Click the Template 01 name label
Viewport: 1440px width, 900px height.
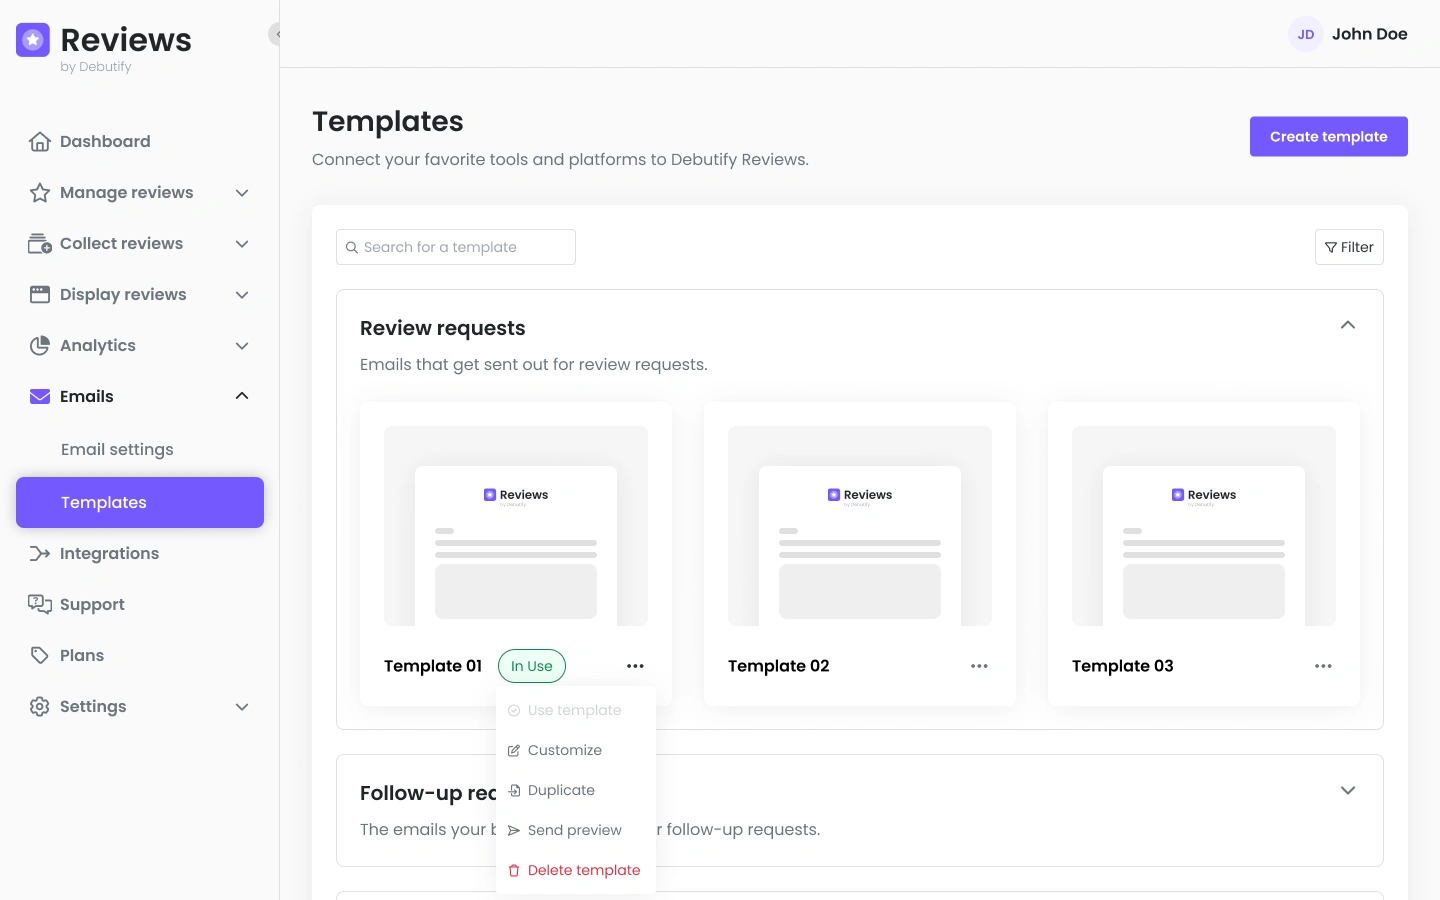pos(433,666)
